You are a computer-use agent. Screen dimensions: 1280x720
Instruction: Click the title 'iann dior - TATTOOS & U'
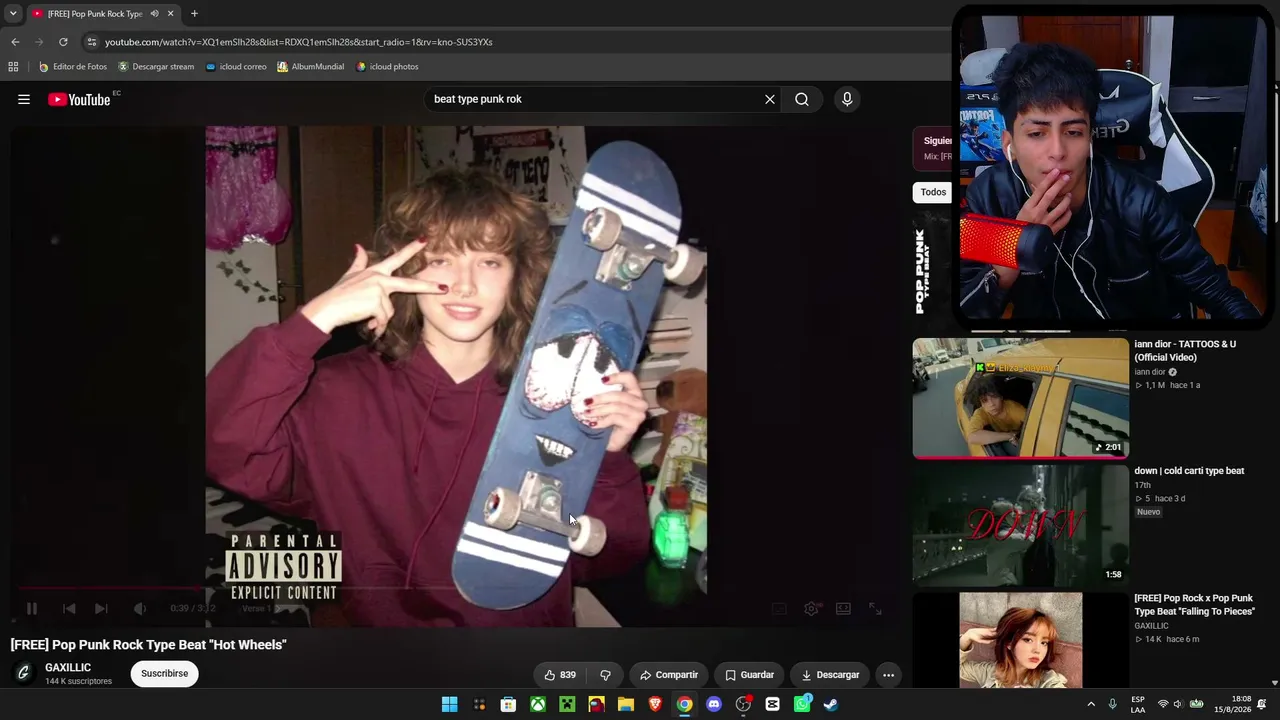click(x=1185, y=351)
